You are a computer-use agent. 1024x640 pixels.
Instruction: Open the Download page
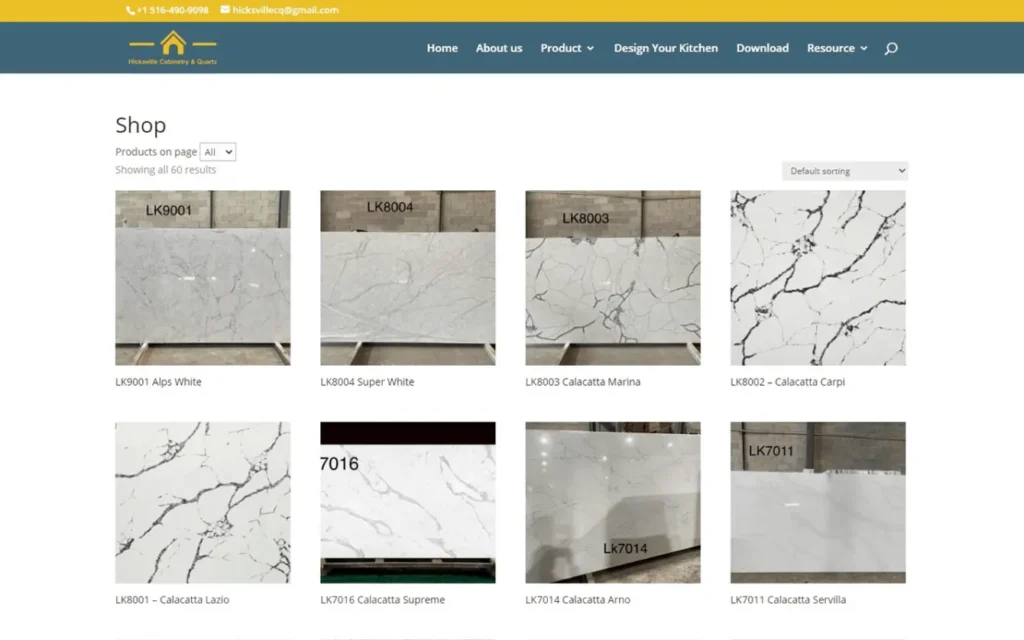(762, 48)
